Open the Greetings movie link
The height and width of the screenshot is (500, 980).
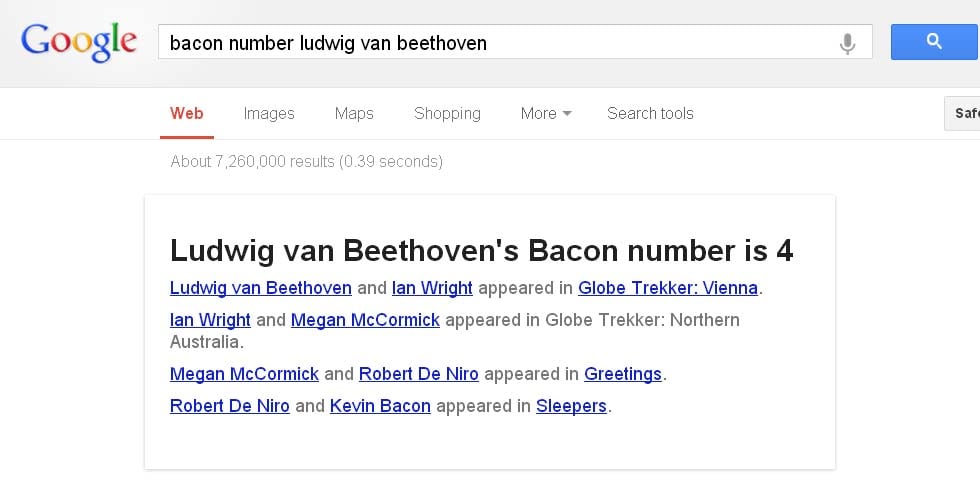tap(622, 374)
